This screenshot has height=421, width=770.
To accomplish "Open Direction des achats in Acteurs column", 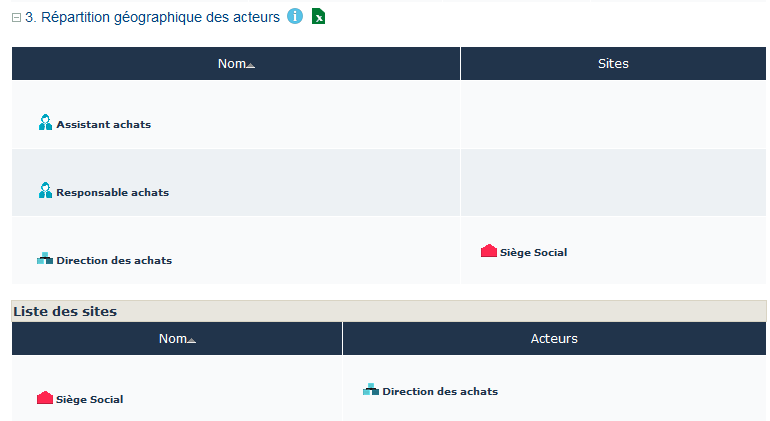I will point(440,391).
